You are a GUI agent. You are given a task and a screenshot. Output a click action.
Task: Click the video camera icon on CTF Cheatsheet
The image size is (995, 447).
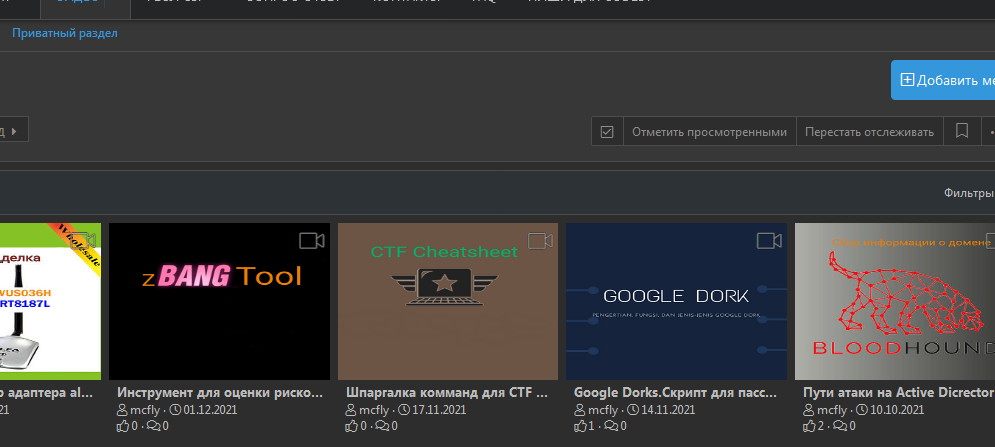point(540,241)
